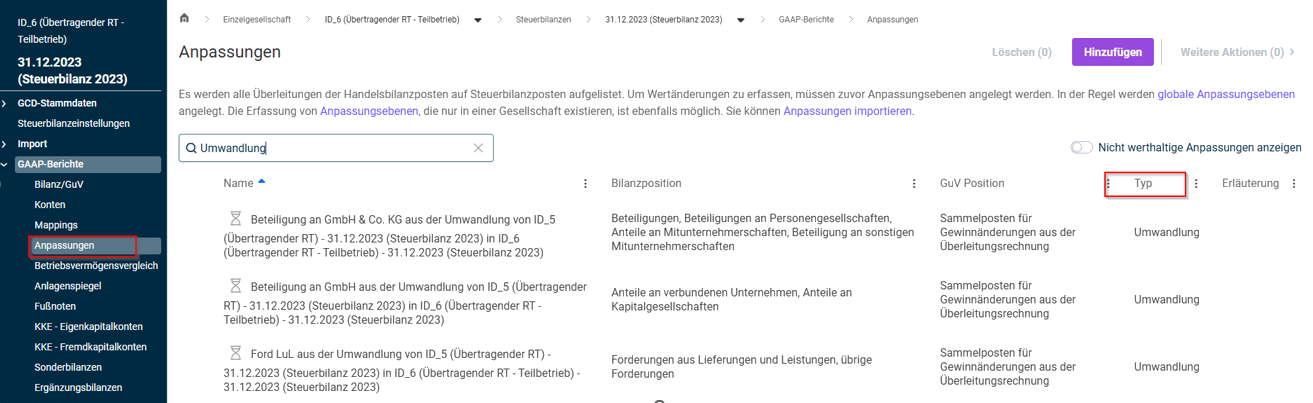Sort by the Erläuterung column header
The image size is (1313, 403).
click(x=1250, y=184)
